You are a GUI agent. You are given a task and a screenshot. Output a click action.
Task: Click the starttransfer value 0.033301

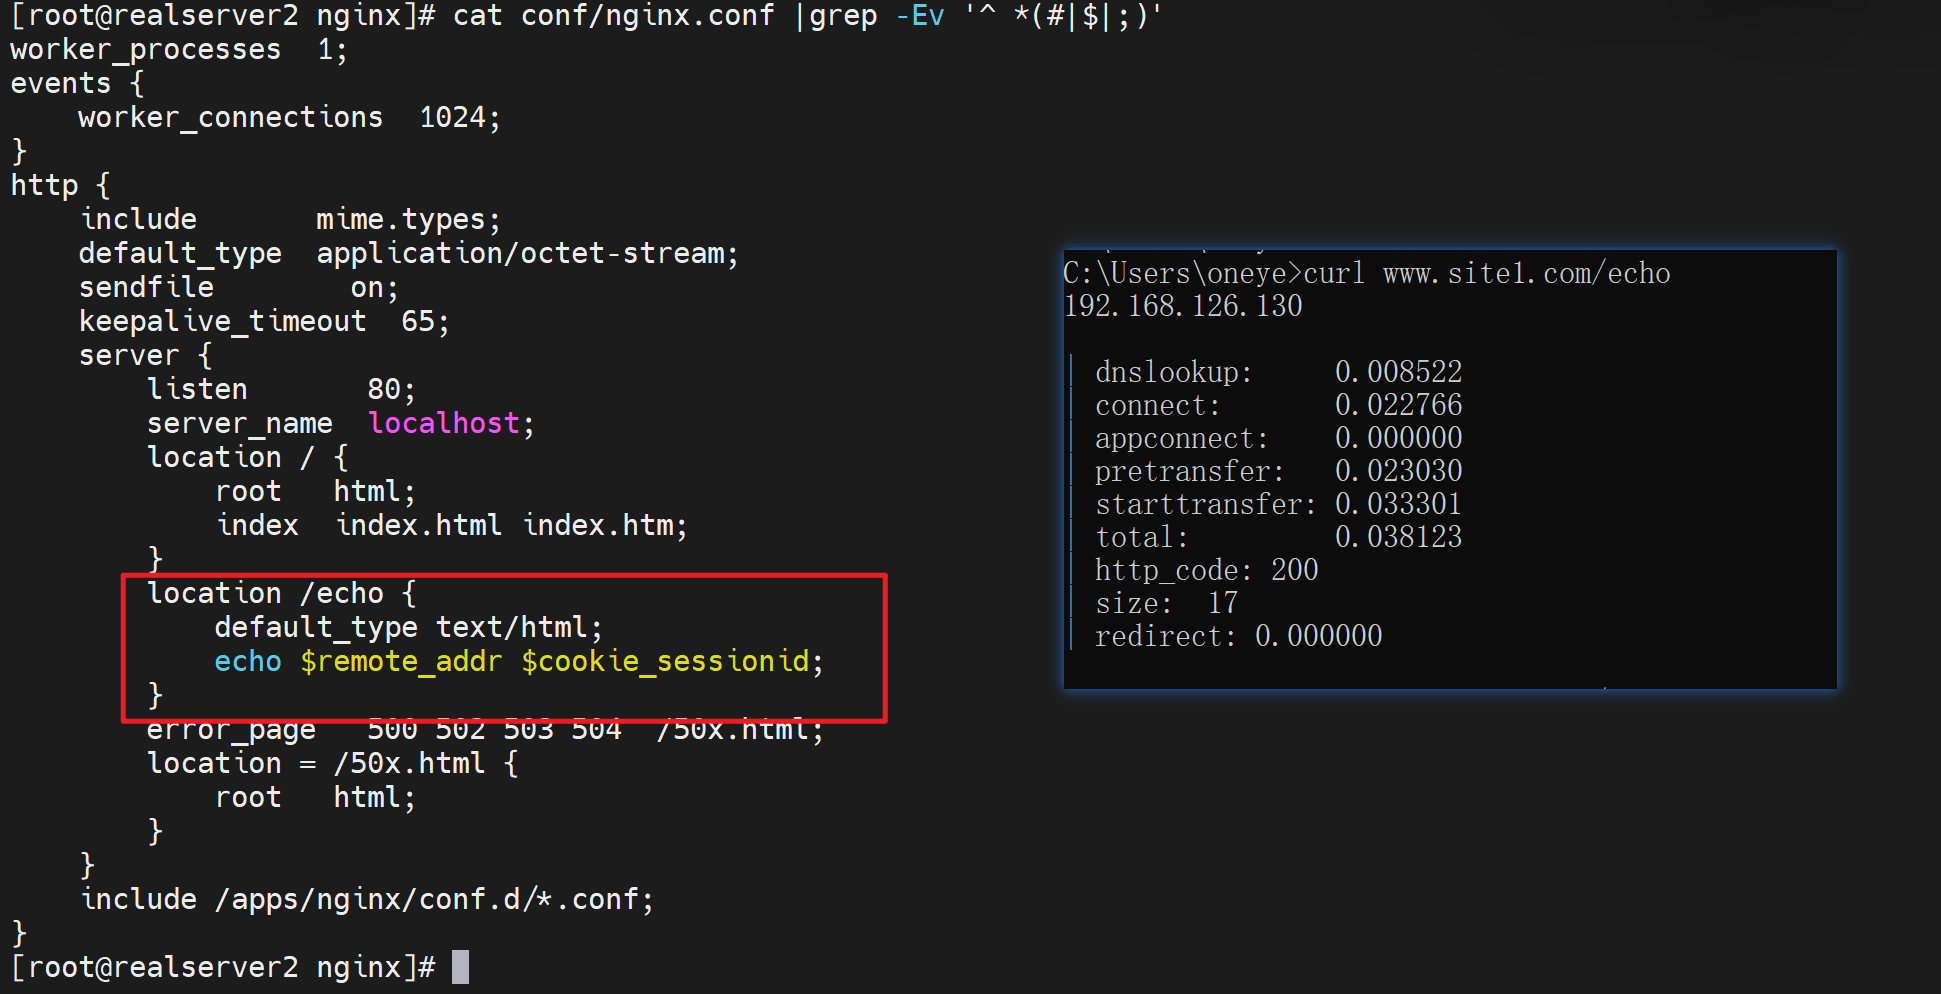[x=1398, y=504]
